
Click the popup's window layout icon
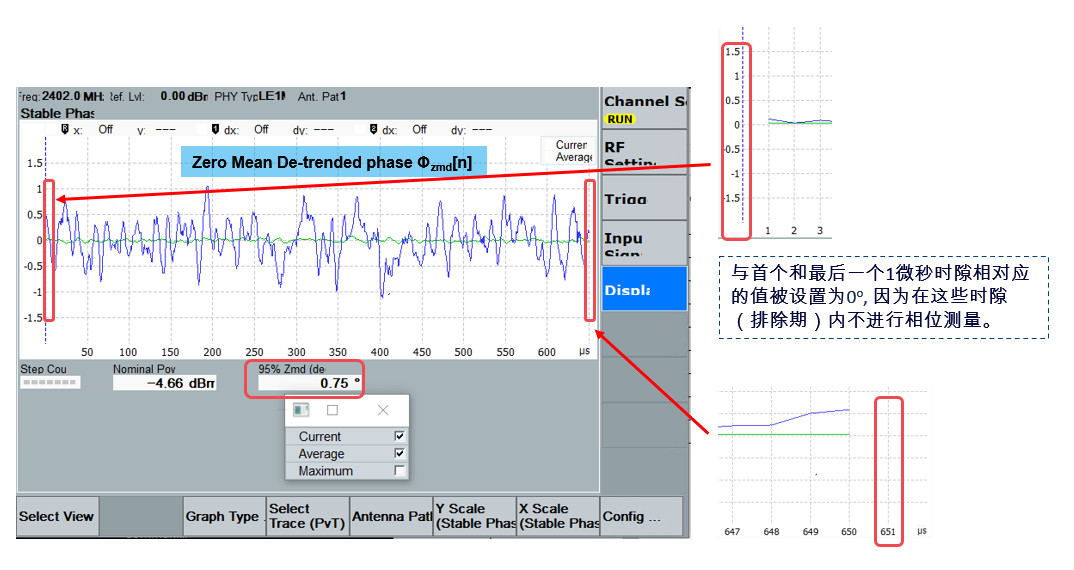301,410
